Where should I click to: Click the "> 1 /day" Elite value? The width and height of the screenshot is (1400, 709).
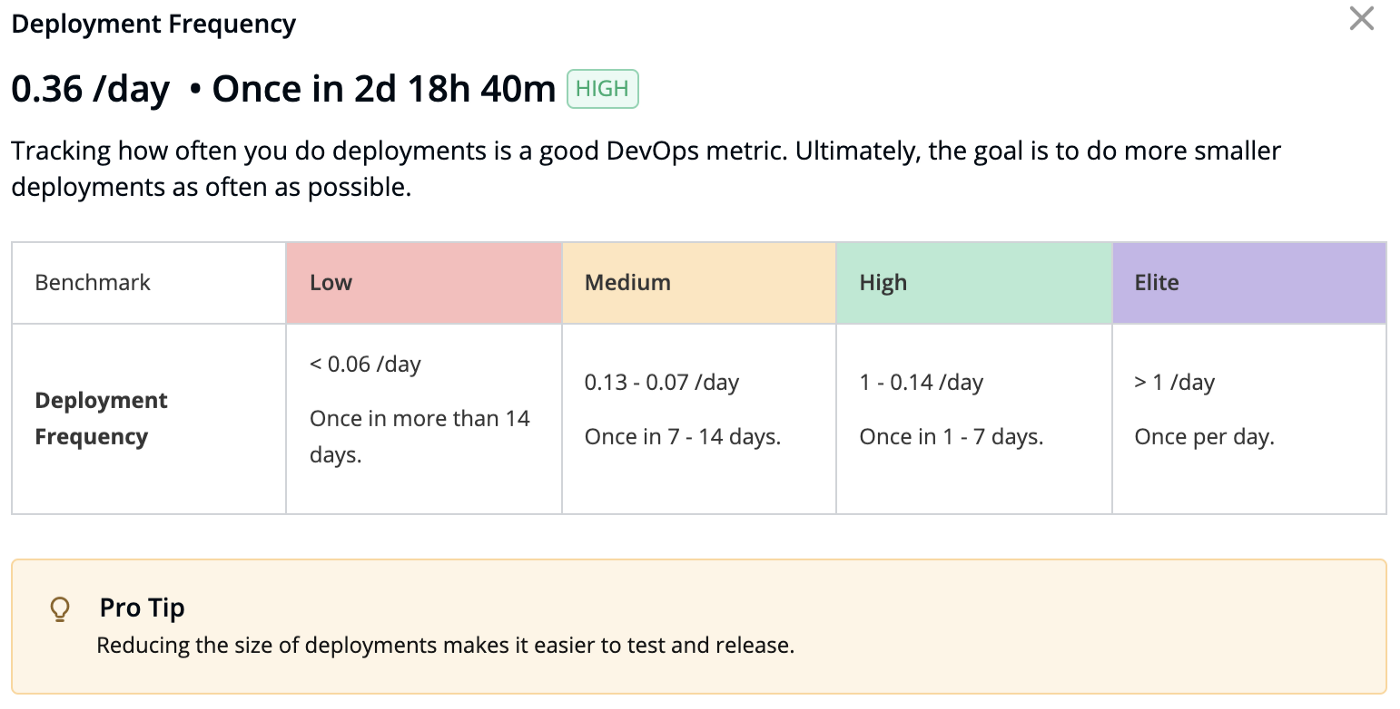click(x=1174, y=382)
